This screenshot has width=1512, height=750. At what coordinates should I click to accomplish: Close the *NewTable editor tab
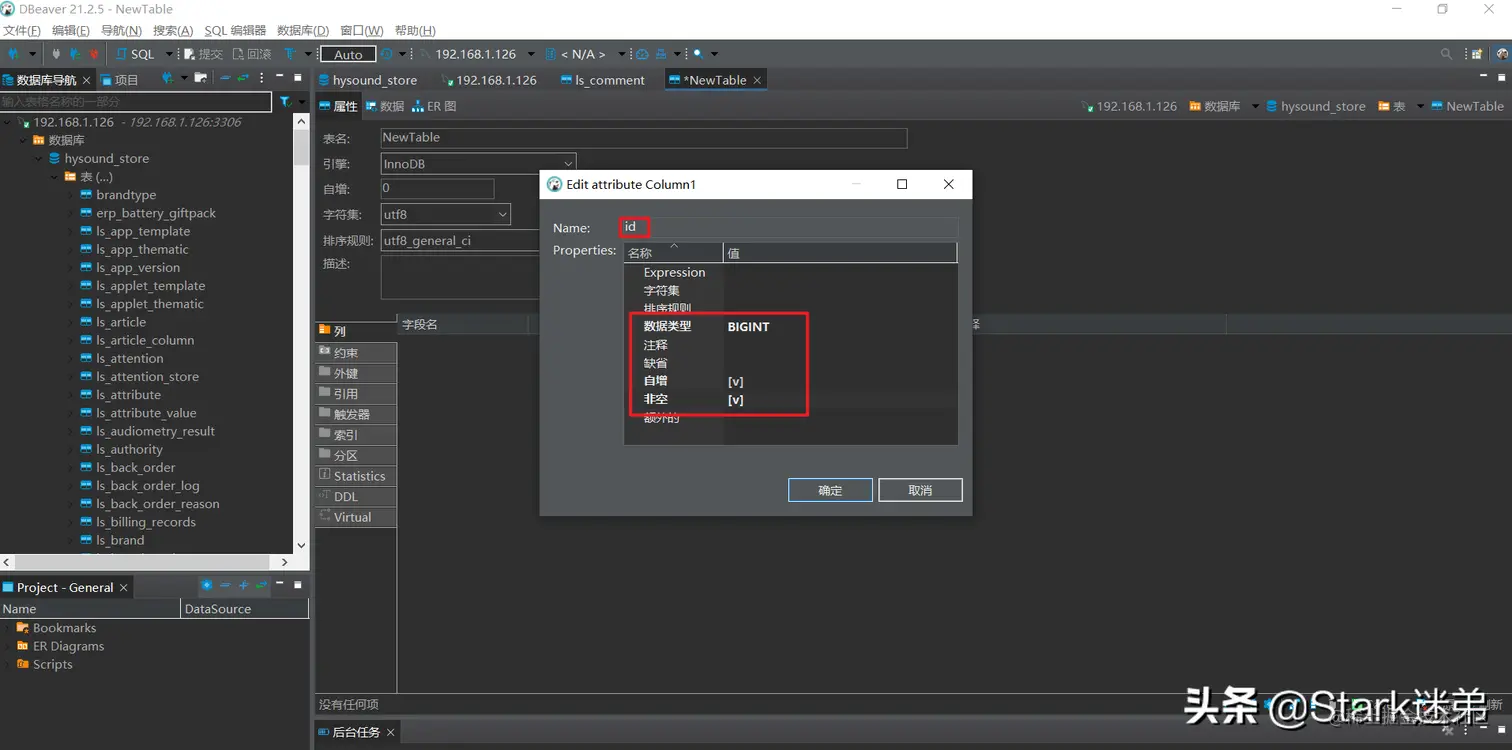[x=757, y=80]
